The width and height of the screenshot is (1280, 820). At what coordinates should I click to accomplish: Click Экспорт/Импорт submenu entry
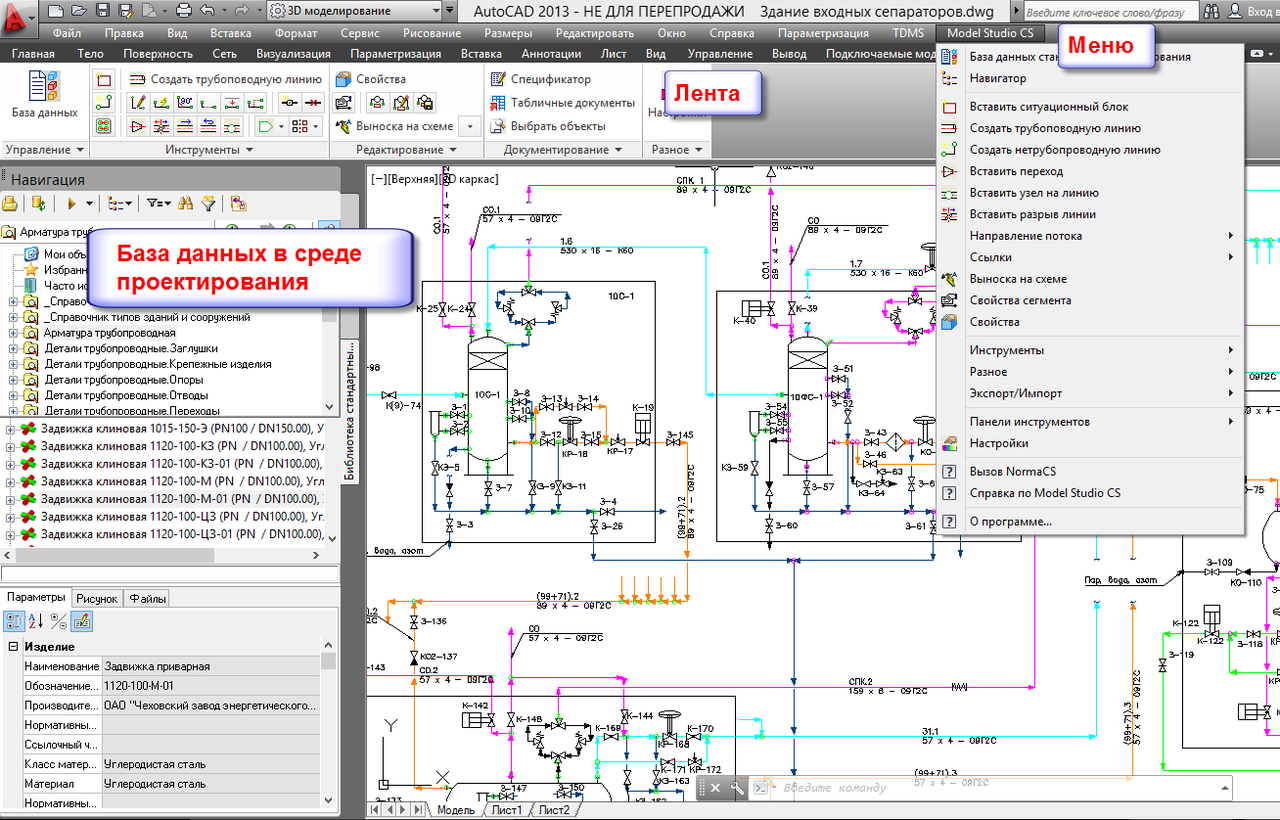[1090, 393]
